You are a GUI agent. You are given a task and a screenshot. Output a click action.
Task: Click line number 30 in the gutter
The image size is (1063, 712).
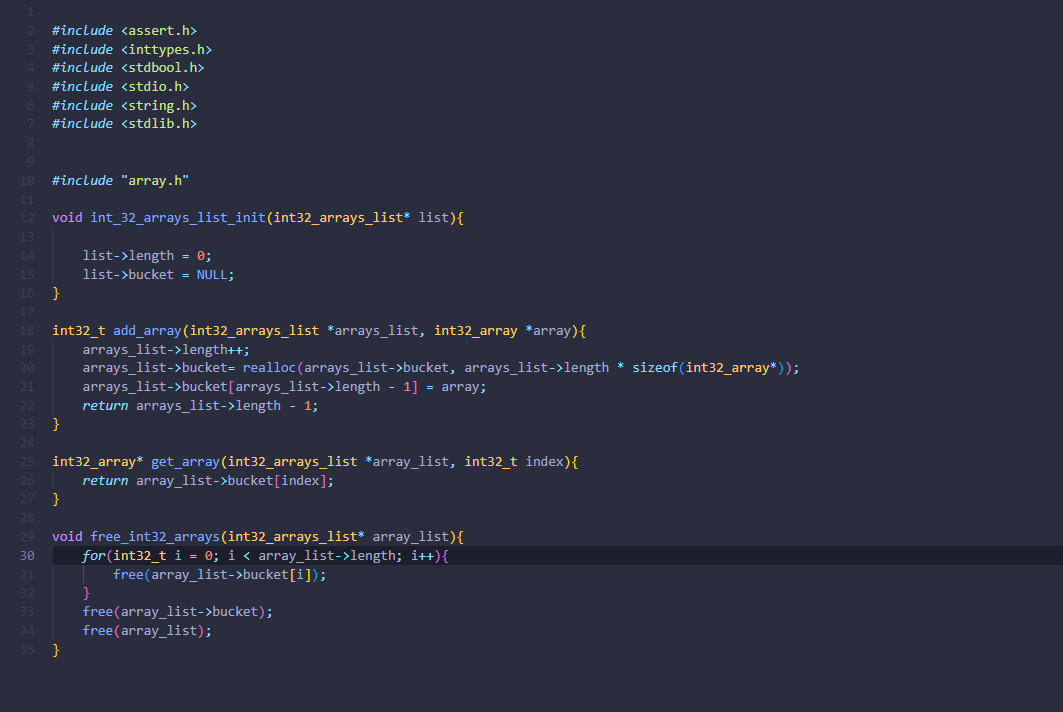pyautogui.click(x=27, y=555)
